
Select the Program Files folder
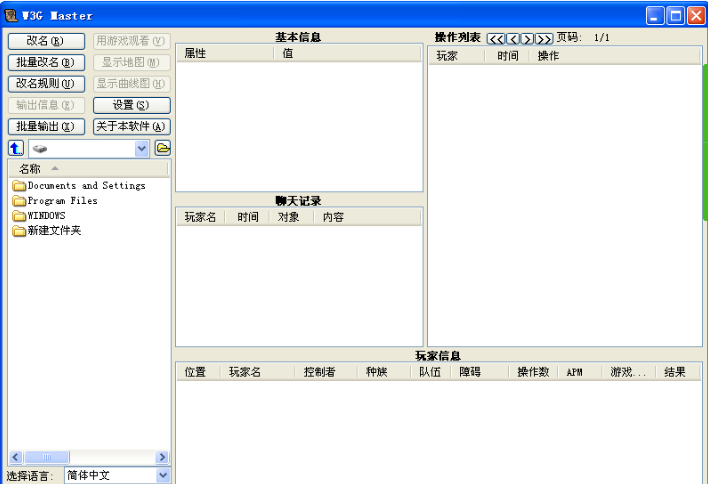[55, 200]
